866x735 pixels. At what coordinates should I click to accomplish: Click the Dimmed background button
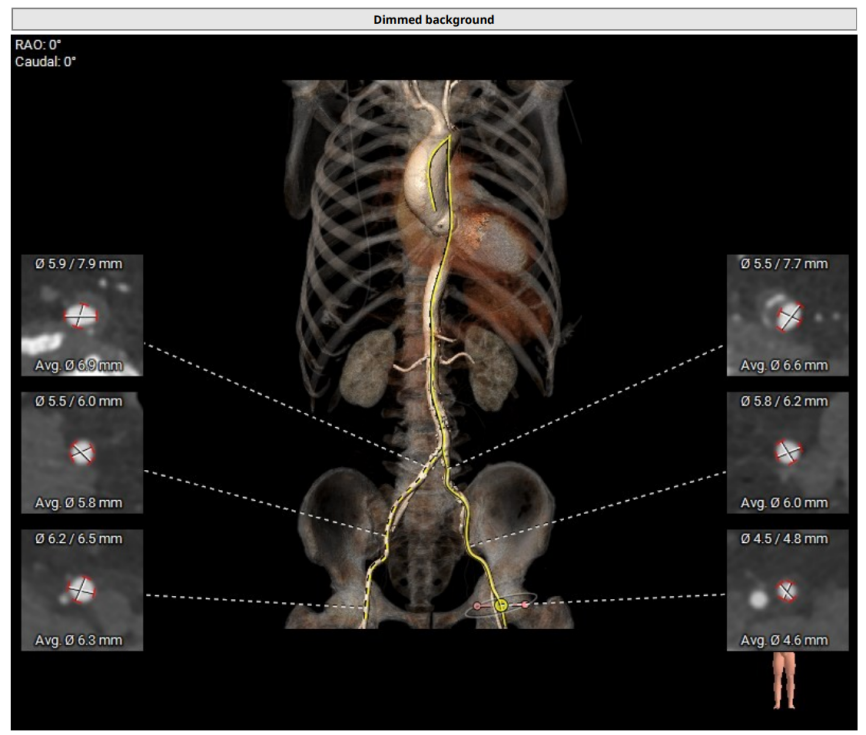coord(434,20)
